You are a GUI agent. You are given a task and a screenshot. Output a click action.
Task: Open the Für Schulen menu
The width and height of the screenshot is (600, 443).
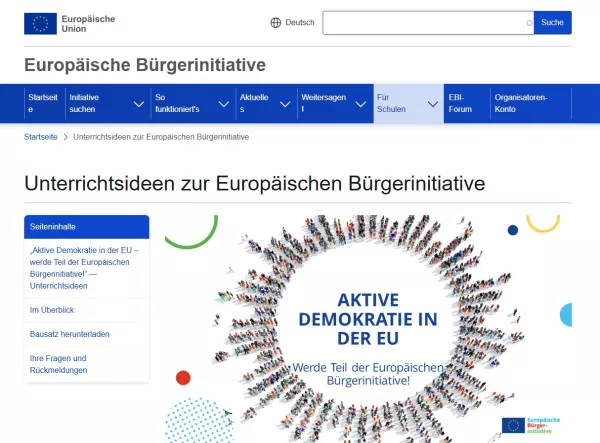(391, 103)
